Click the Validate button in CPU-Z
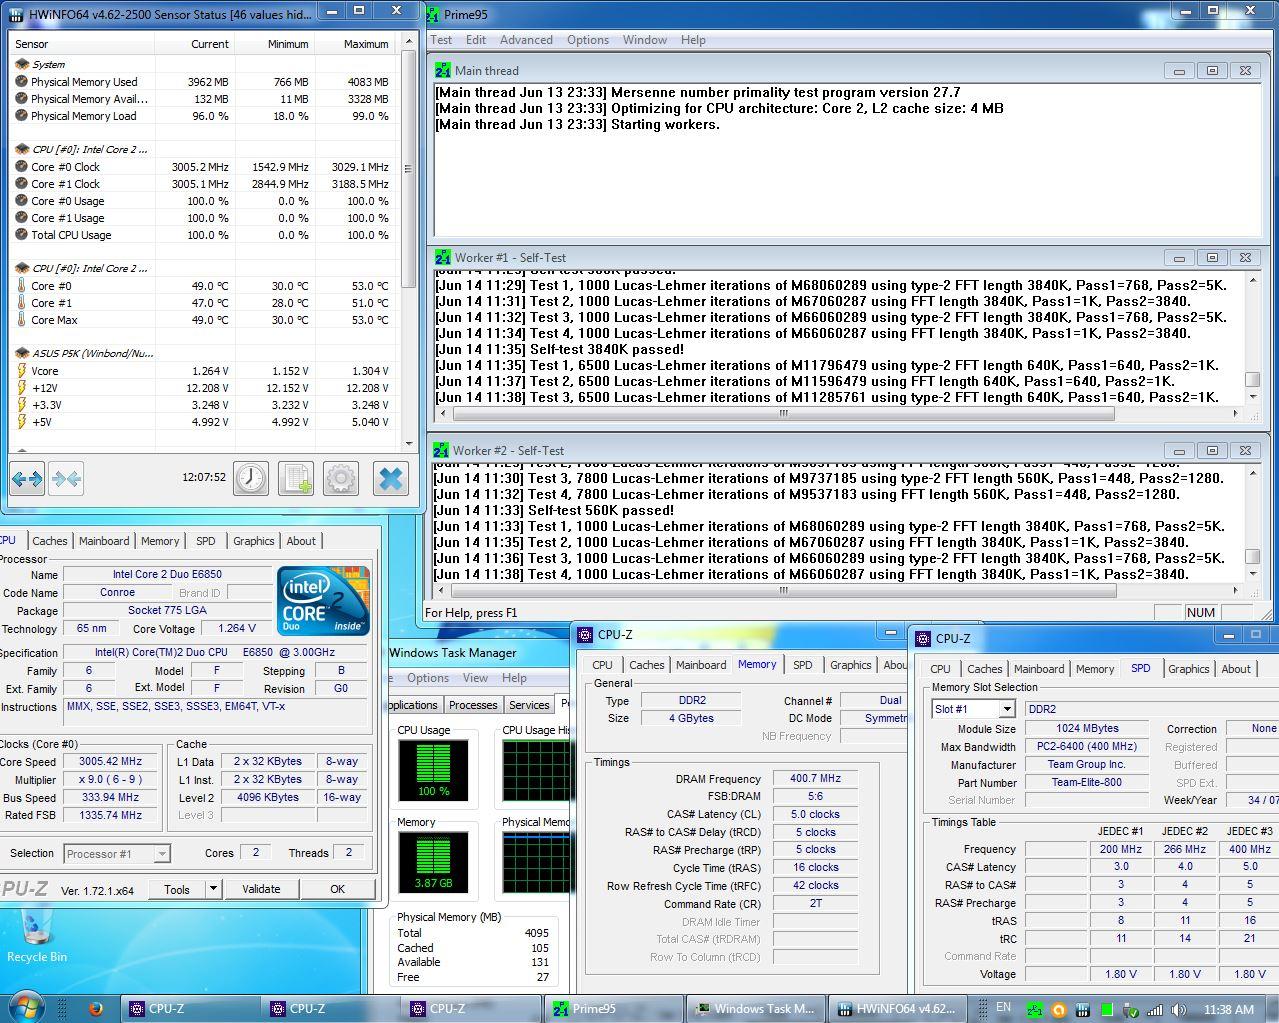This screenshot has width=1279, height=1023. 261,889
